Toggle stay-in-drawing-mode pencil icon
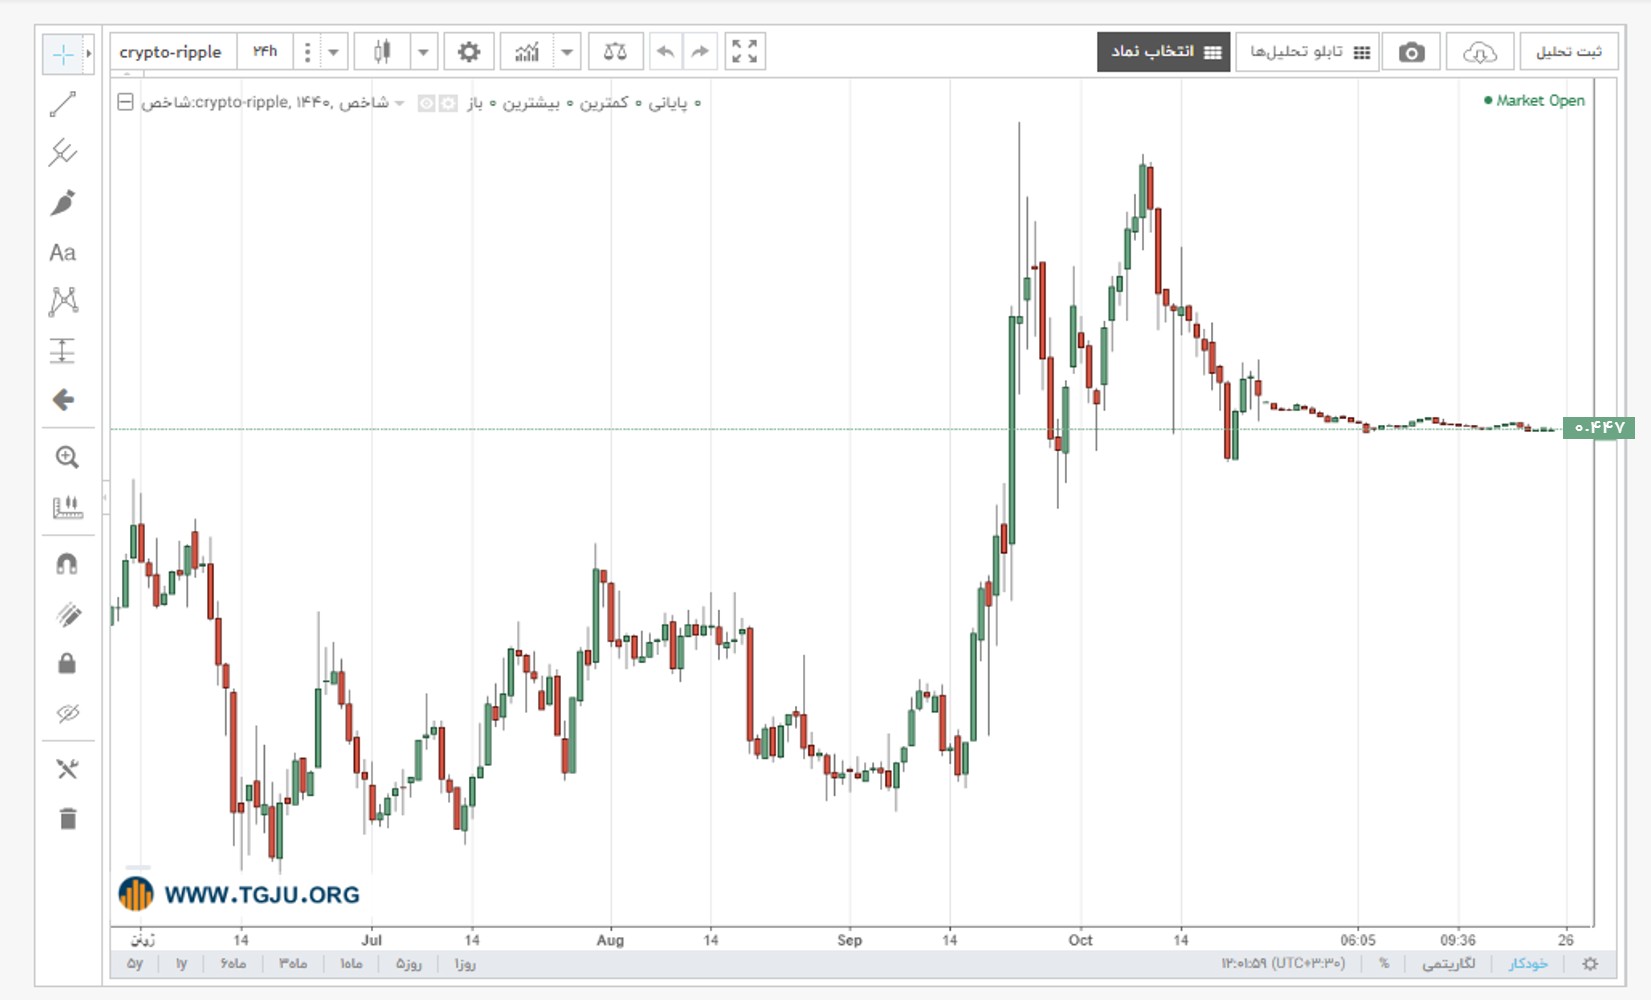Viewport: 1651px width, 1000px height. tap(67, 614)
